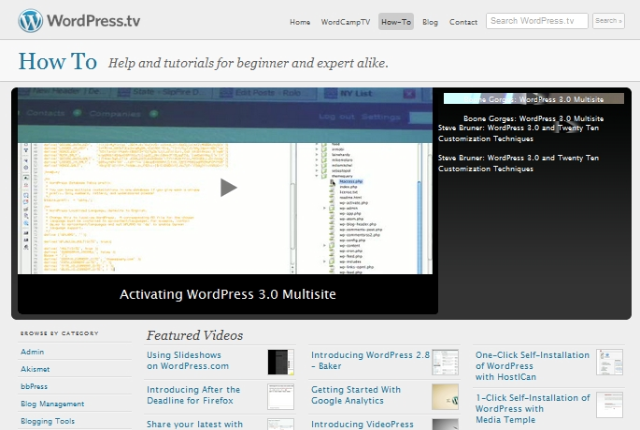Screen dimensions: 640x430
Task: Go to the Blog nav link
Action: pyautogui.click(x=430, y=22)
